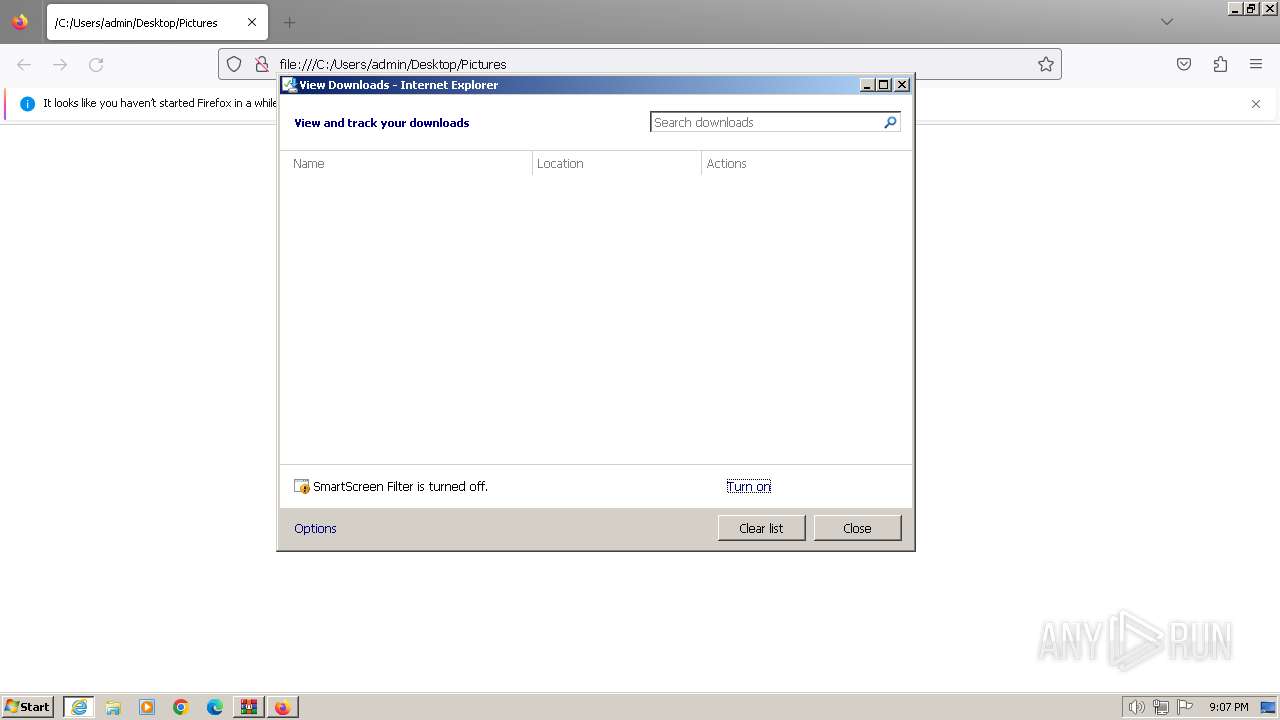Launch Microsoft Edge from the taskbar

click(x=215, y=707)
